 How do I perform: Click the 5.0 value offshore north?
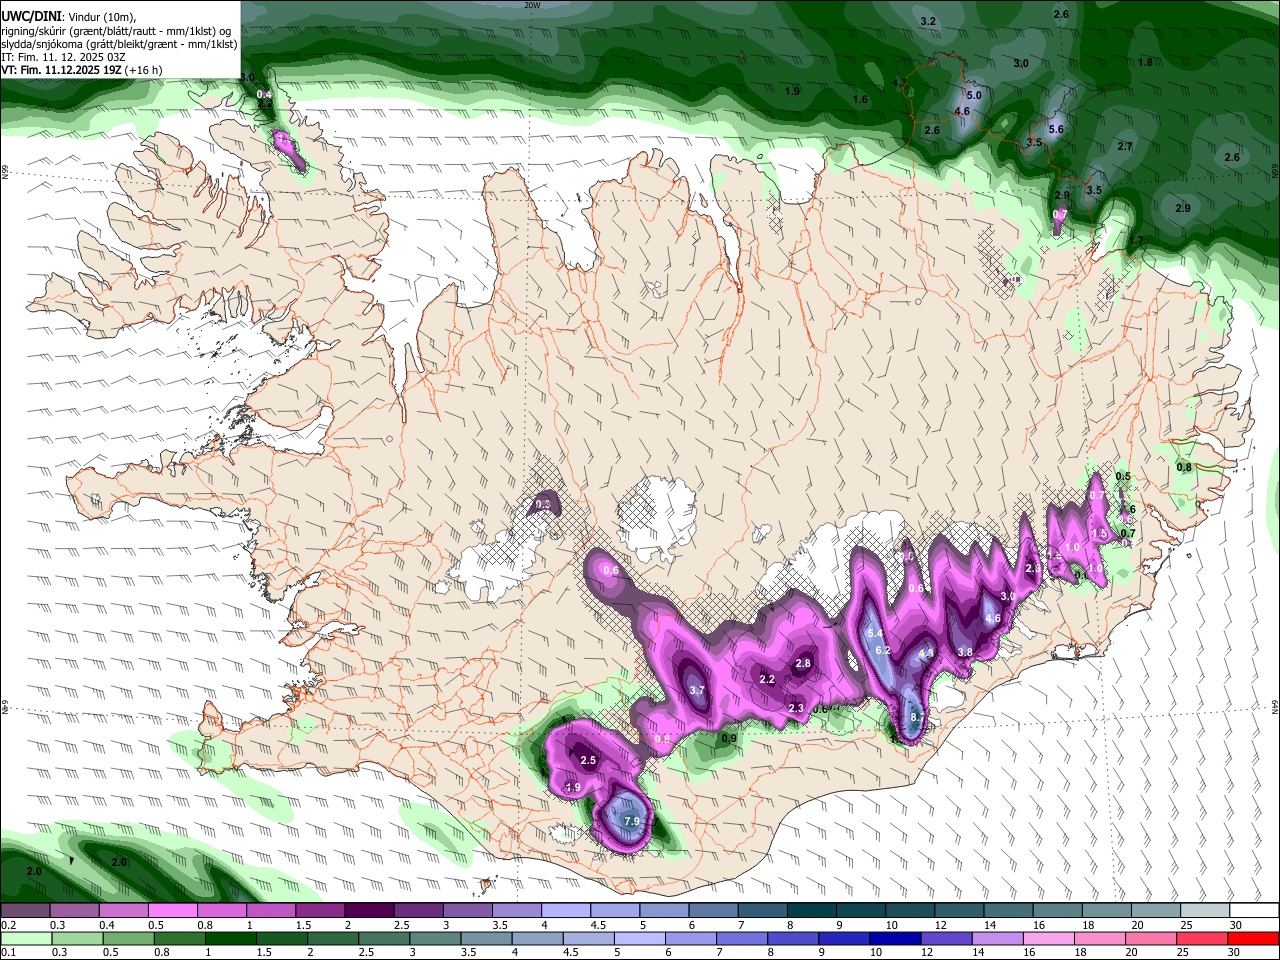point(975,95)
